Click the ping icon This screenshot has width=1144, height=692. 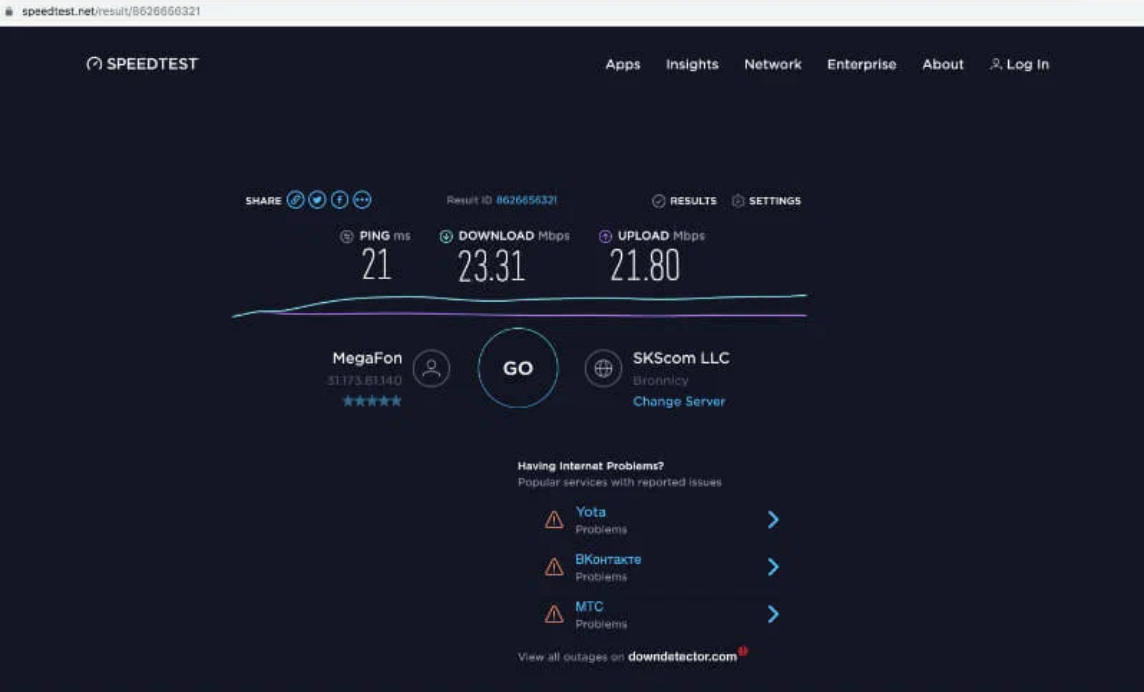[x=347, y=237]
